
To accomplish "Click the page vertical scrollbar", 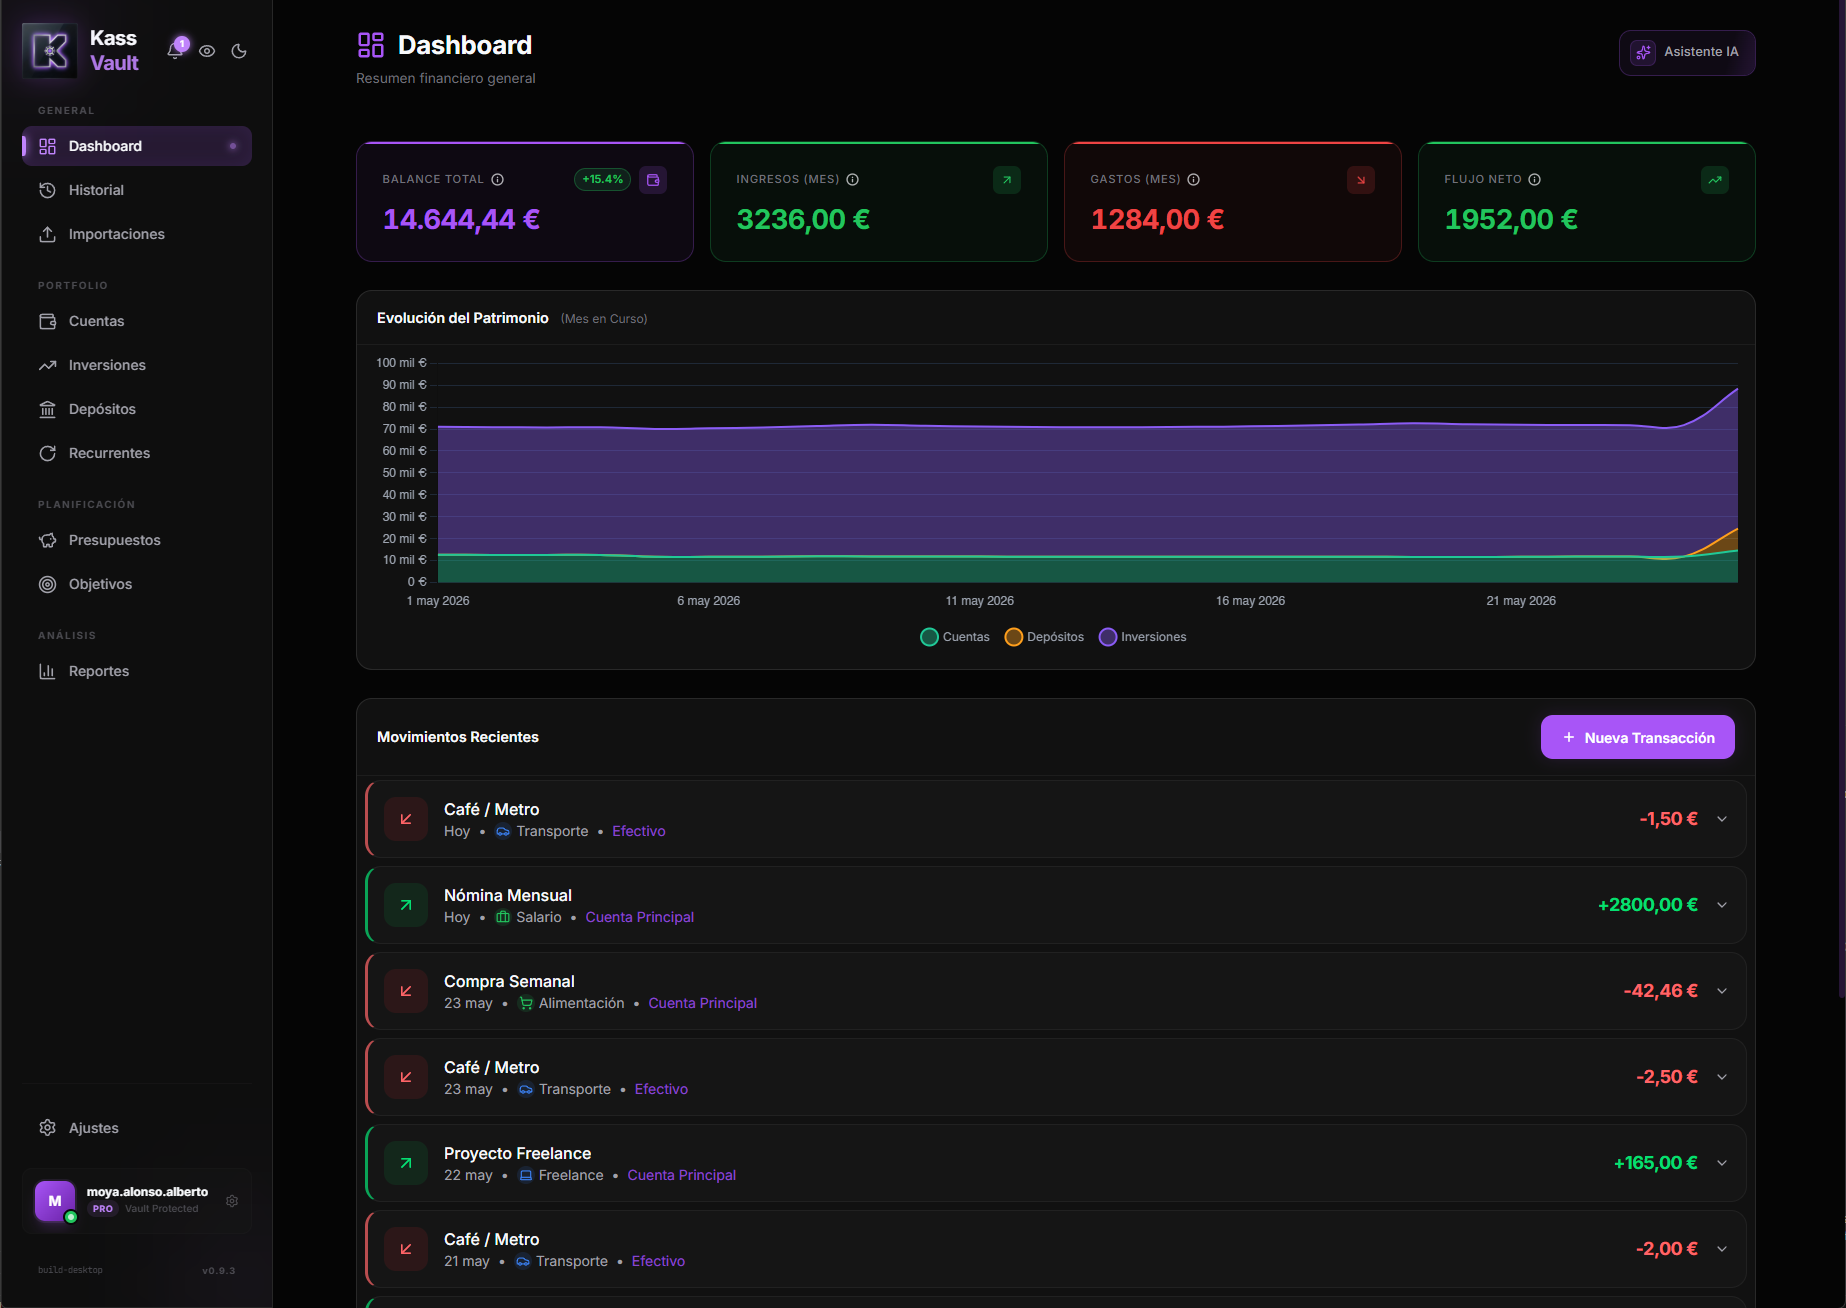I will 1842,500.
